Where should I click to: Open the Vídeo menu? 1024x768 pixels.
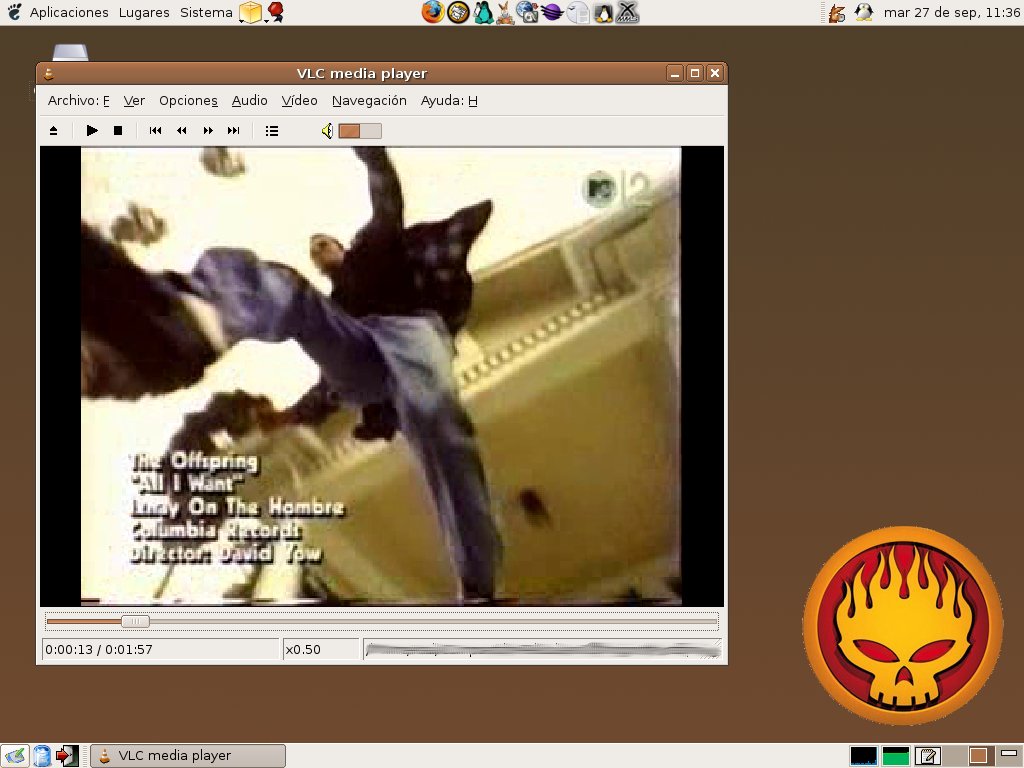point(299,101)
